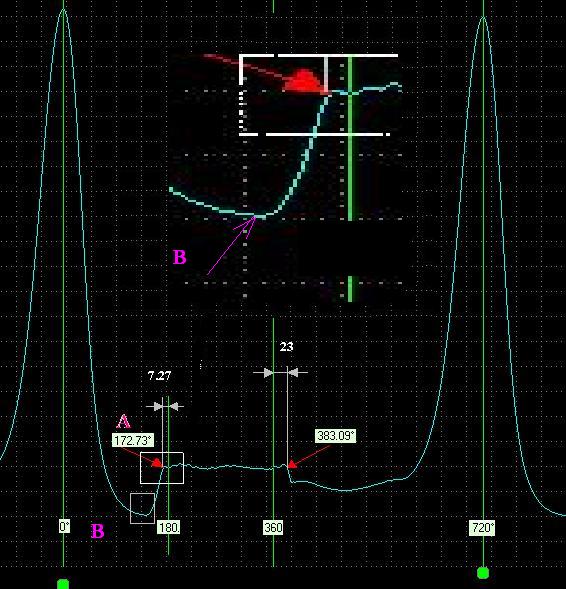Image resolution: width=566 pixels, height=589 pixels.
Task: Select the 360 degree marker label
Action: click(273, 527)
